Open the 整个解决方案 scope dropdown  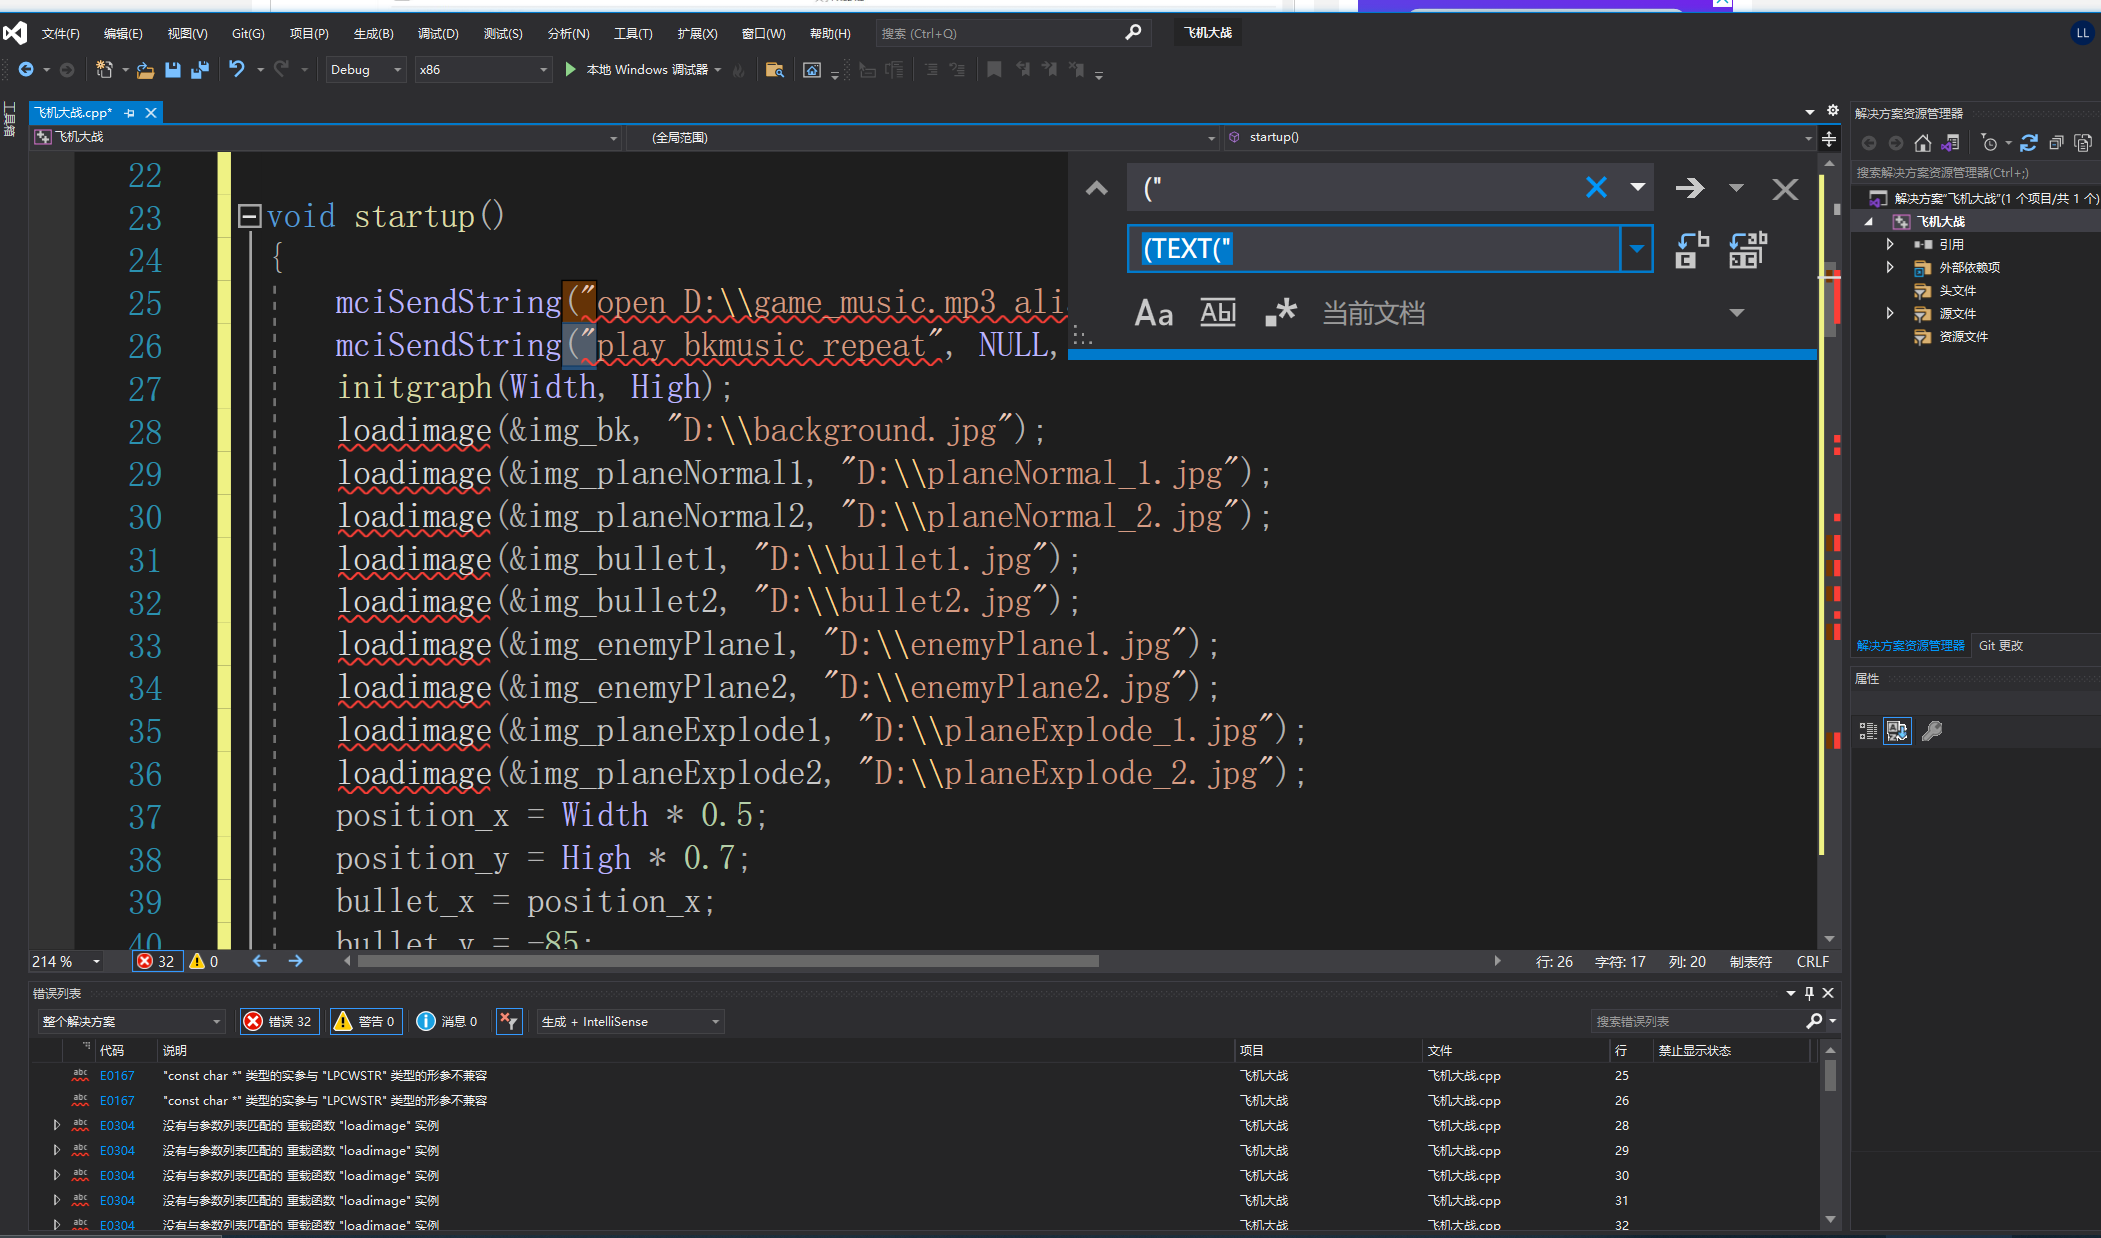click(131, 1021)
